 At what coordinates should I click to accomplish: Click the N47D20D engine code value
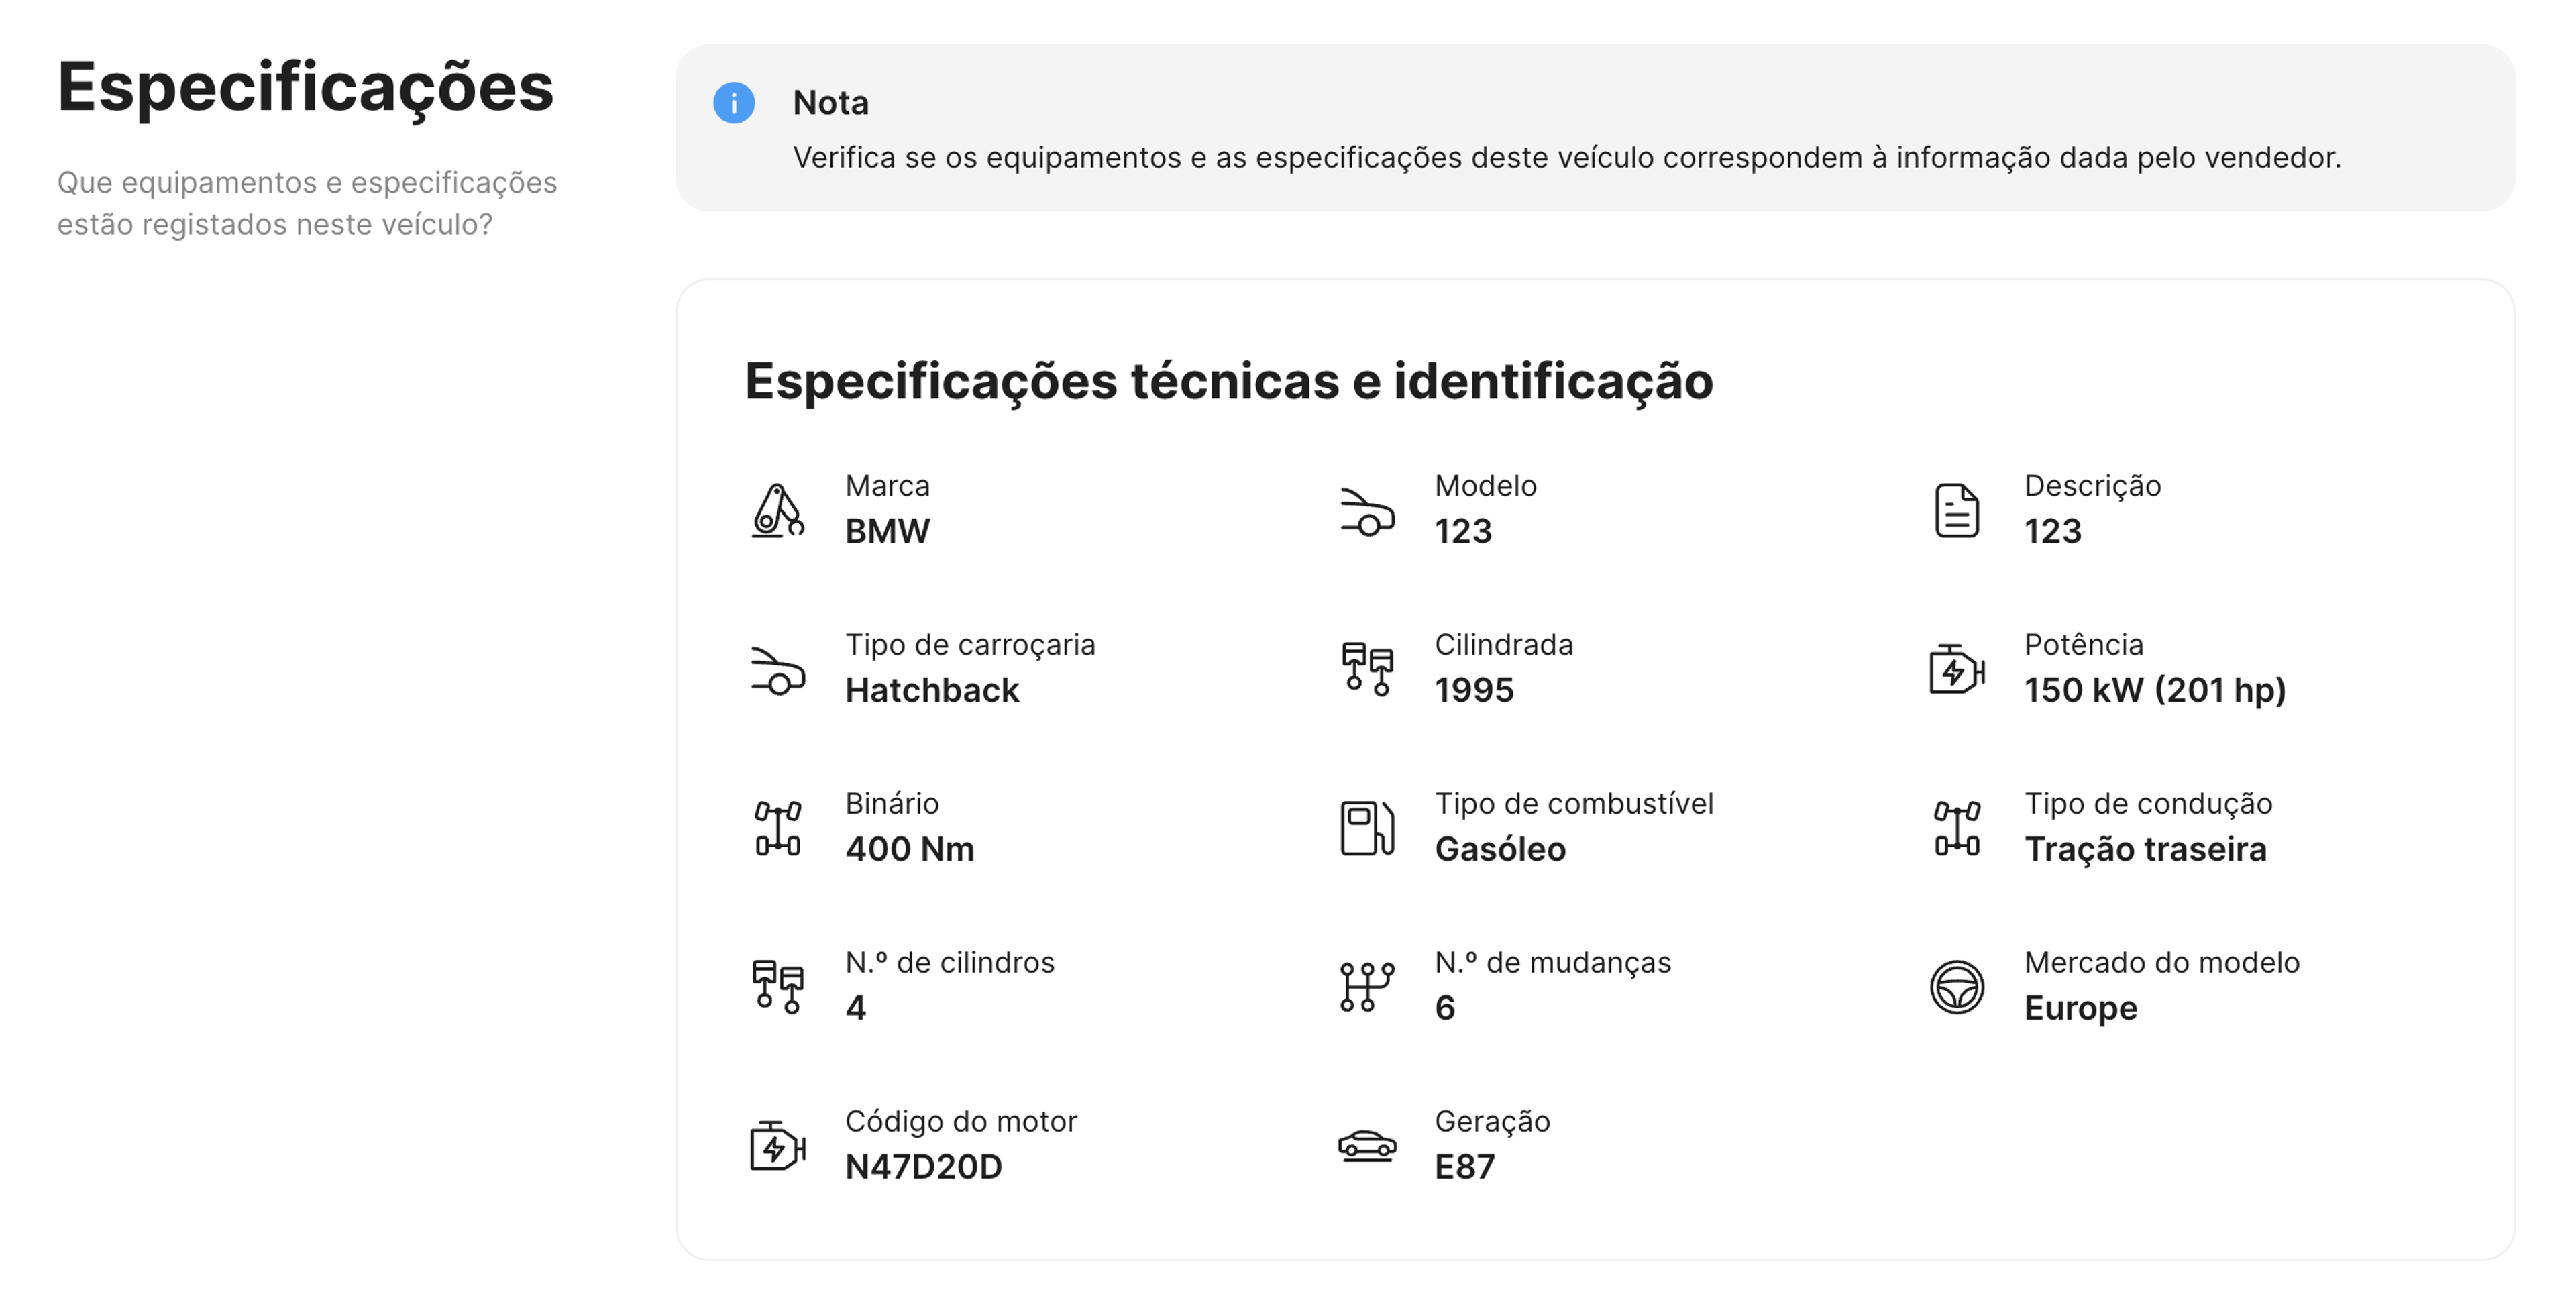[923, 1166]
